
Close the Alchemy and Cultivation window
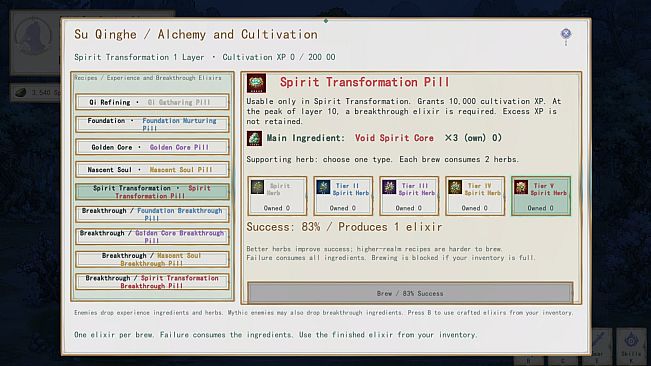point(565,34)
